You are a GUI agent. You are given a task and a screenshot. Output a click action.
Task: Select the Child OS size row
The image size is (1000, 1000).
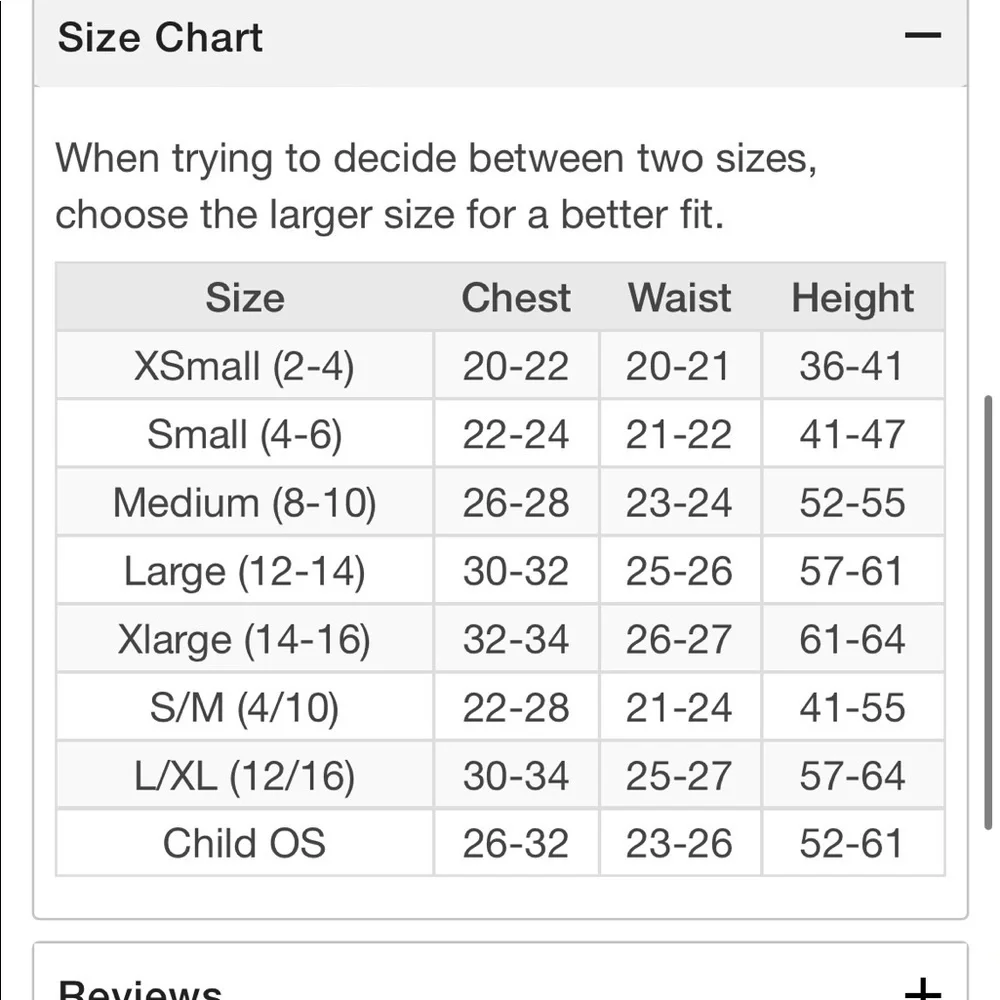[x=500, y=843]
